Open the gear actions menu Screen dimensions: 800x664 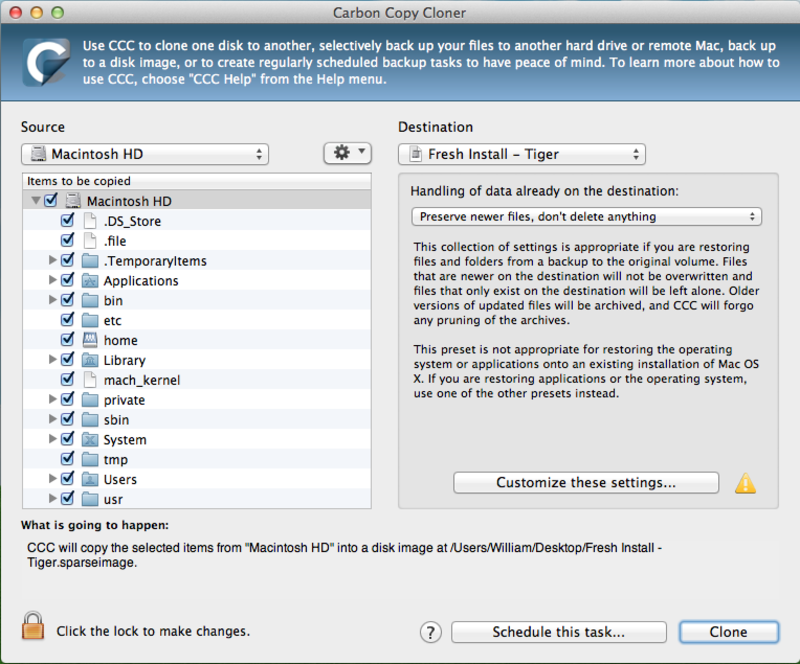(347, 153)
